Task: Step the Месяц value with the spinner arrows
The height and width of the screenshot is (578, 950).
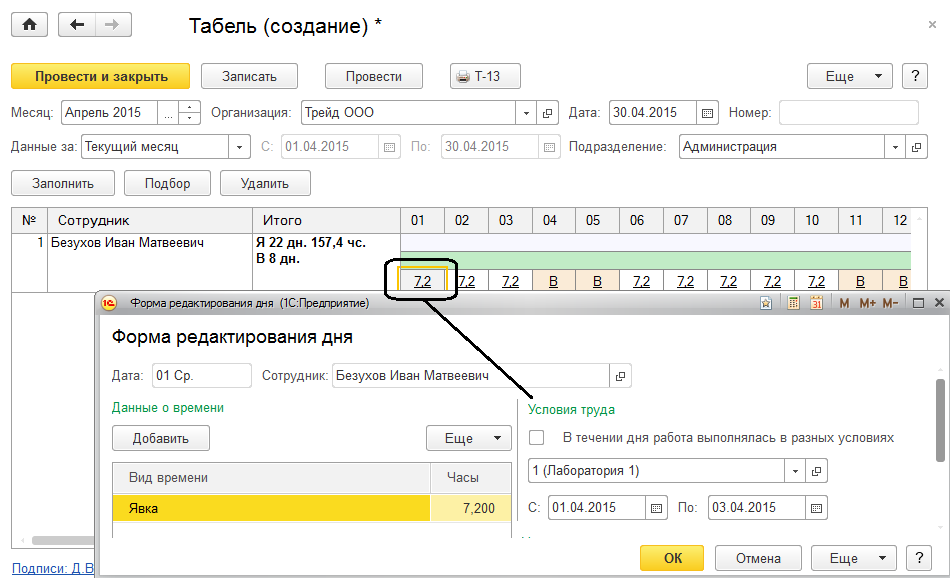Action: pos(190,113)
